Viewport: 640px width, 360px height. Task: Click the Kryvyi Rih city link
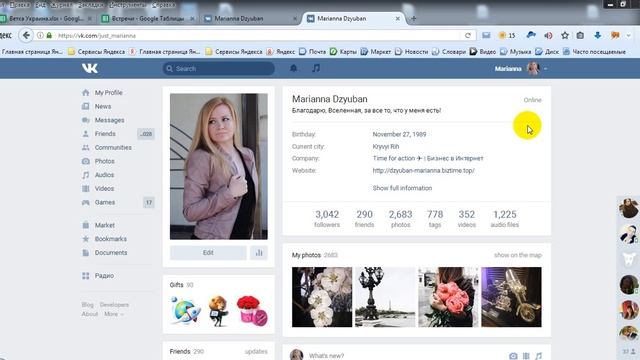coord(386,147)
